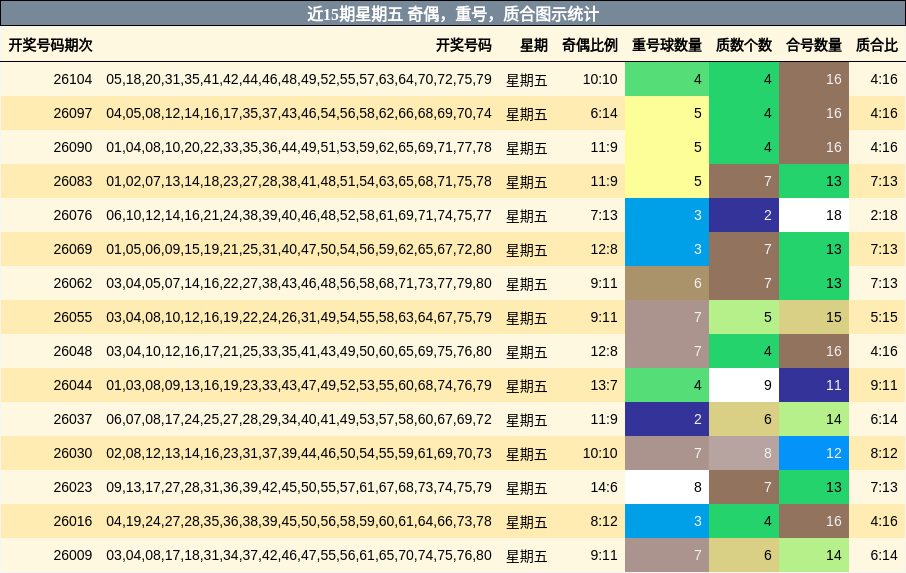The image size is (906, 573).
Task: Click the 重号球数量 column header
Action: pyautogui.click(x=667, y=45)
